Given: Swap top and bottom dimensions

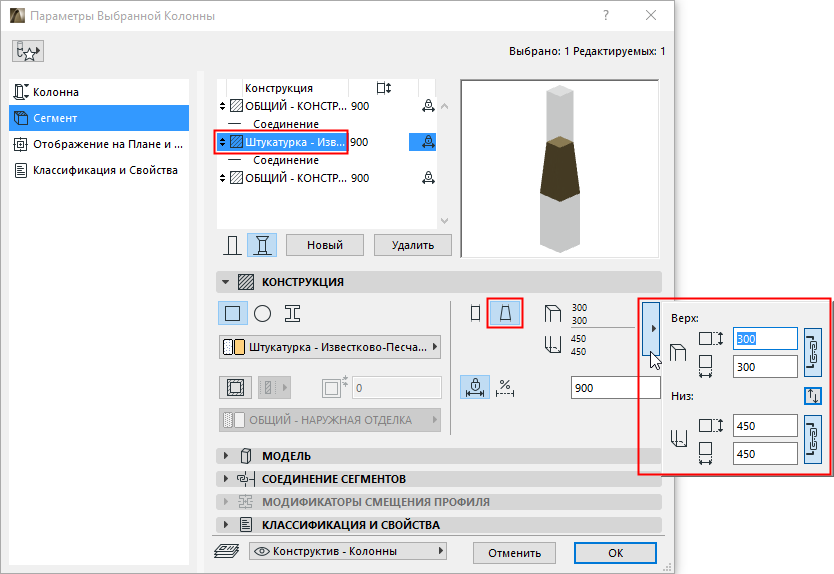Looking at the screenshot, I should tap(813, 396).
